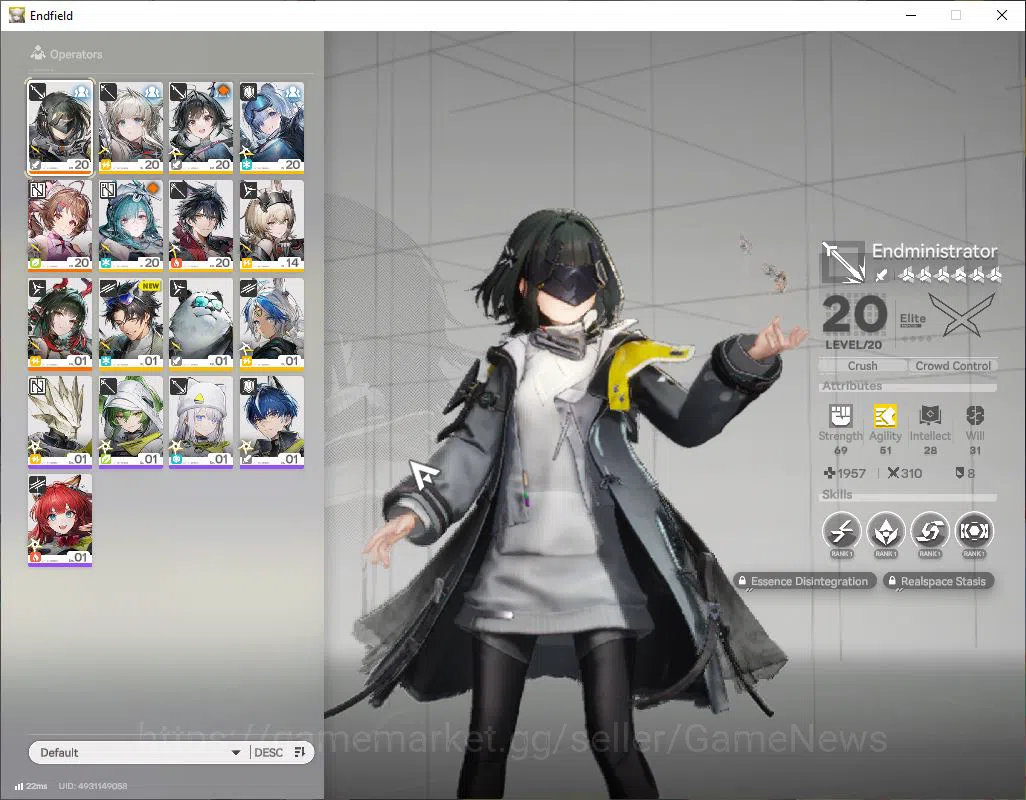Select the dark-blue-haired male operator card

click(272, 422)
